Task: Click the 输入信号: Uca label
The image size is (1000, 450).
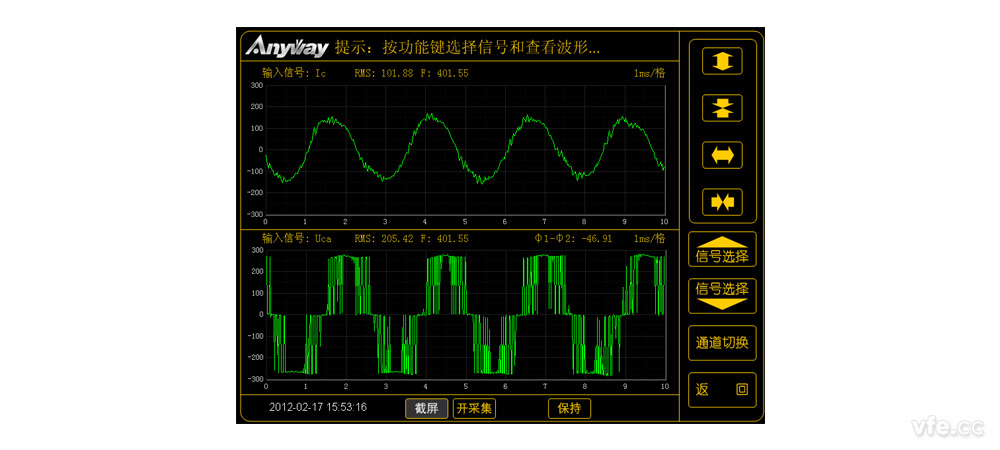Action: click(297, 239)
